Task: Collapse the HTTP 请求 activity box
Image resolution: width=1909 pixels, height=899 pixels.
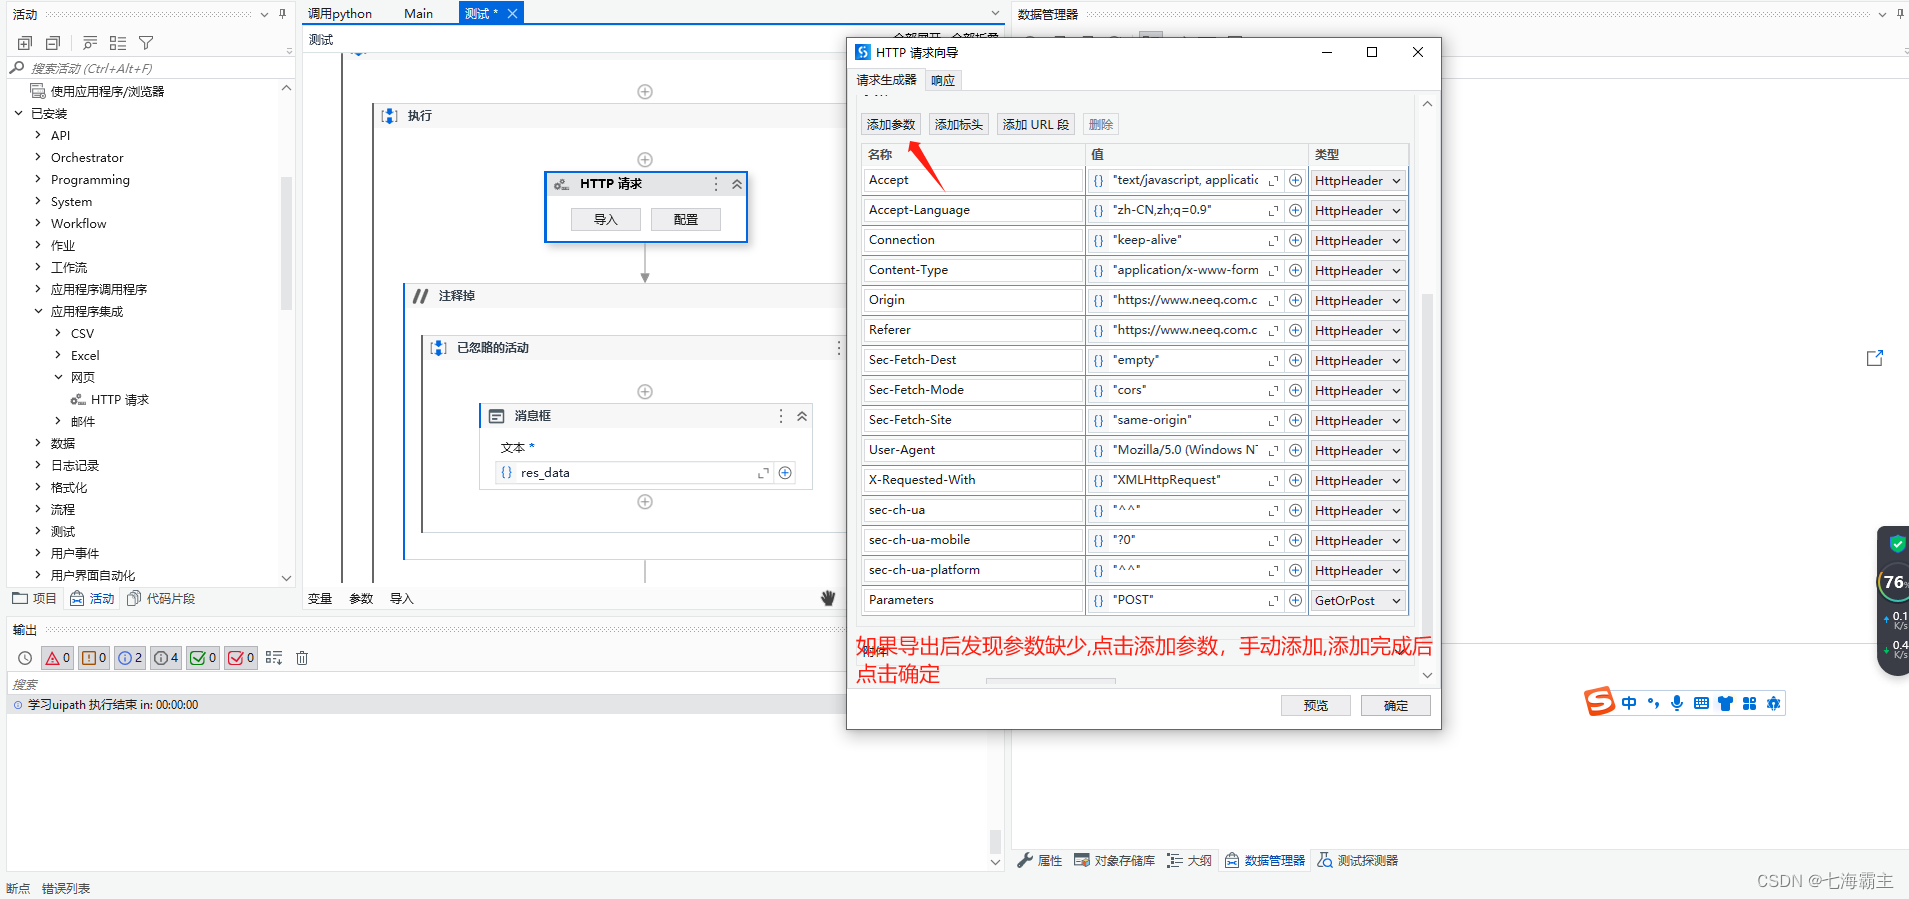Action: pyautogui.click(x=737, y=184)
